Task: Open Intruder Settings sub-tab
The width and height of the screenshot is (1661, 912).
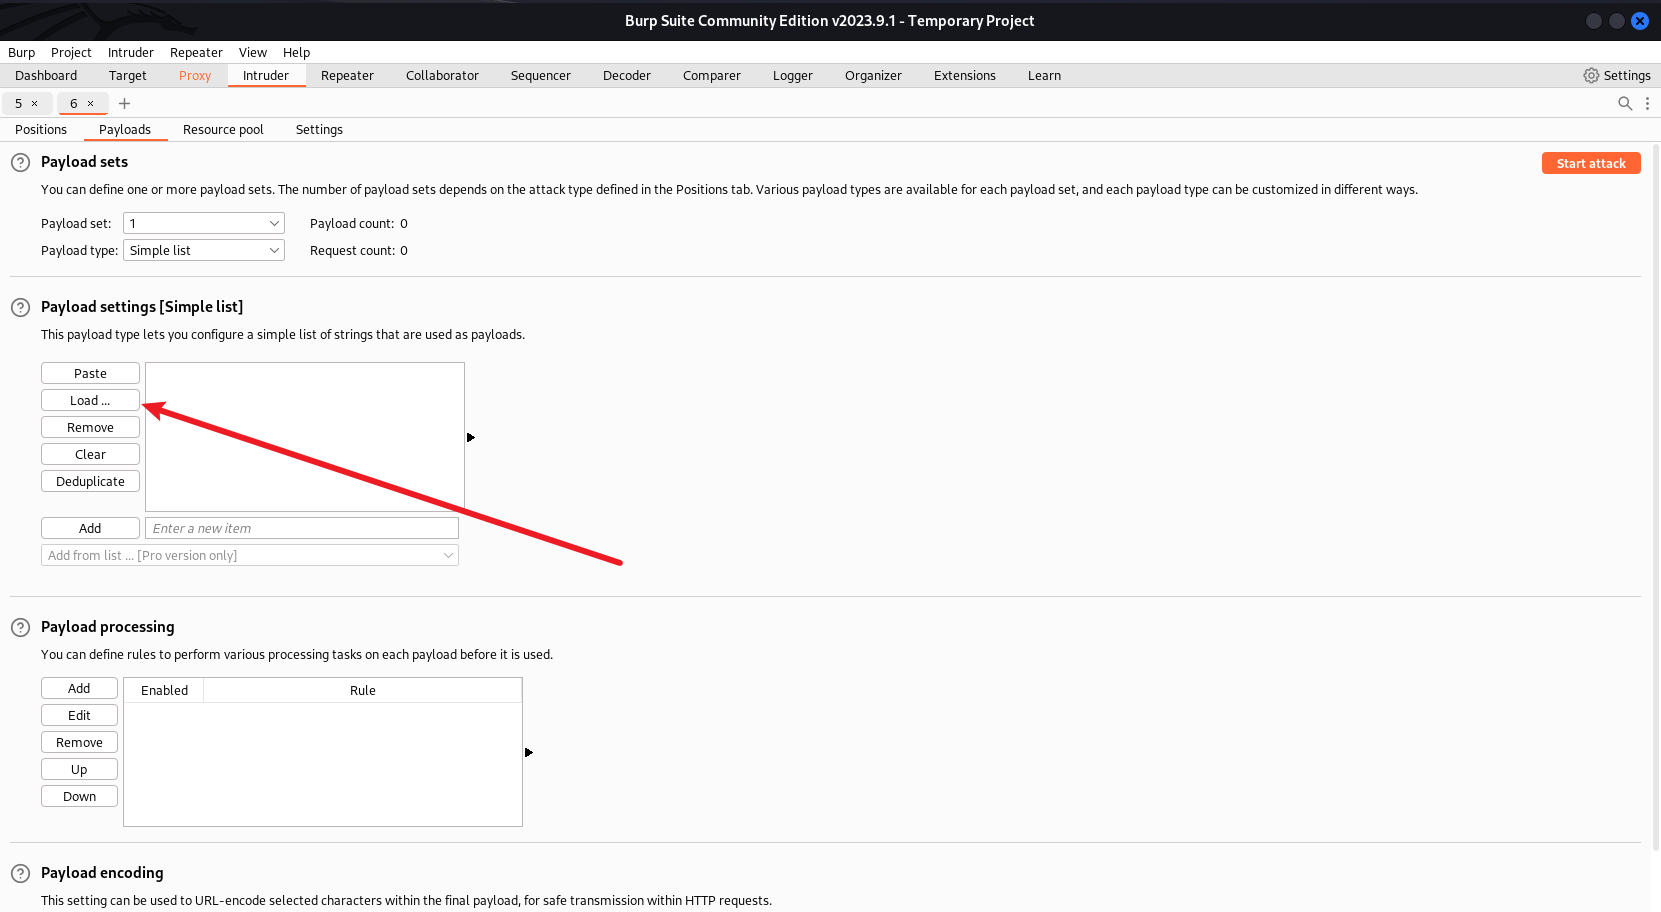Action: (x=319, y=129)
